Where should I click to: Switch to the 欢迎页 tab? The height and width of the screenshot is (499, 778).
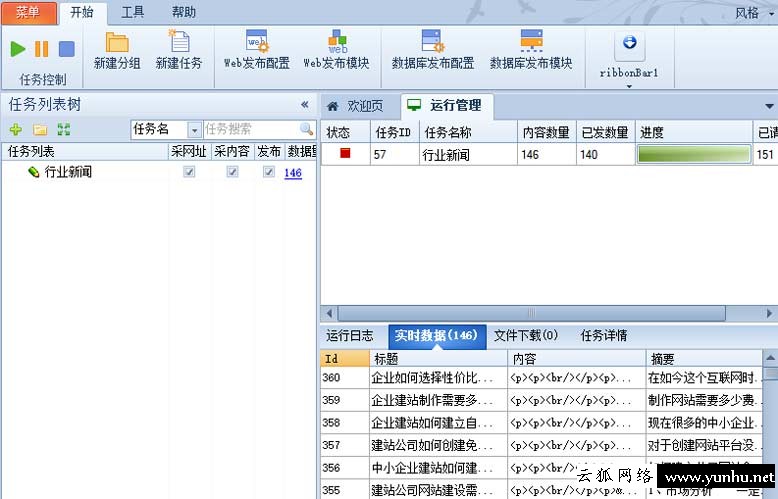[x=359, y=106]
